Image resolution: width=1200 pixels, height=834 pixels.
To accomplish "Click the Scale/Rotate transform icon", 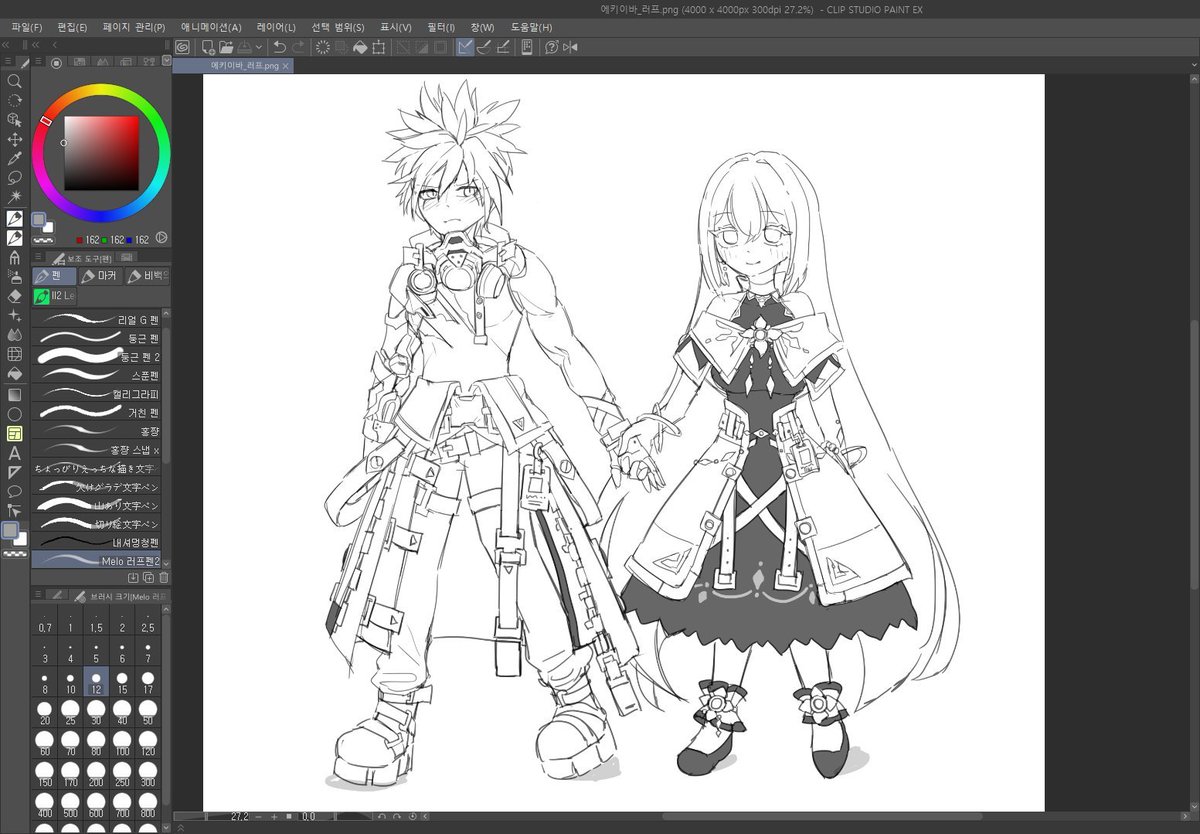I will click(379, 47).
